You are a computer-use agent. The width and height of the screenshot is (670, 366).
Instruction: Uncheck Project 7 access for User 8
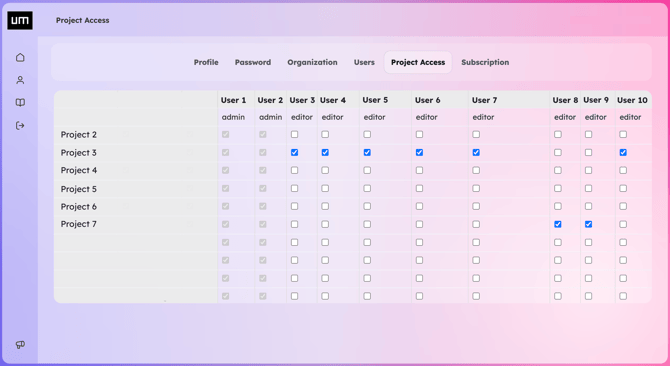tap(558, 224)
